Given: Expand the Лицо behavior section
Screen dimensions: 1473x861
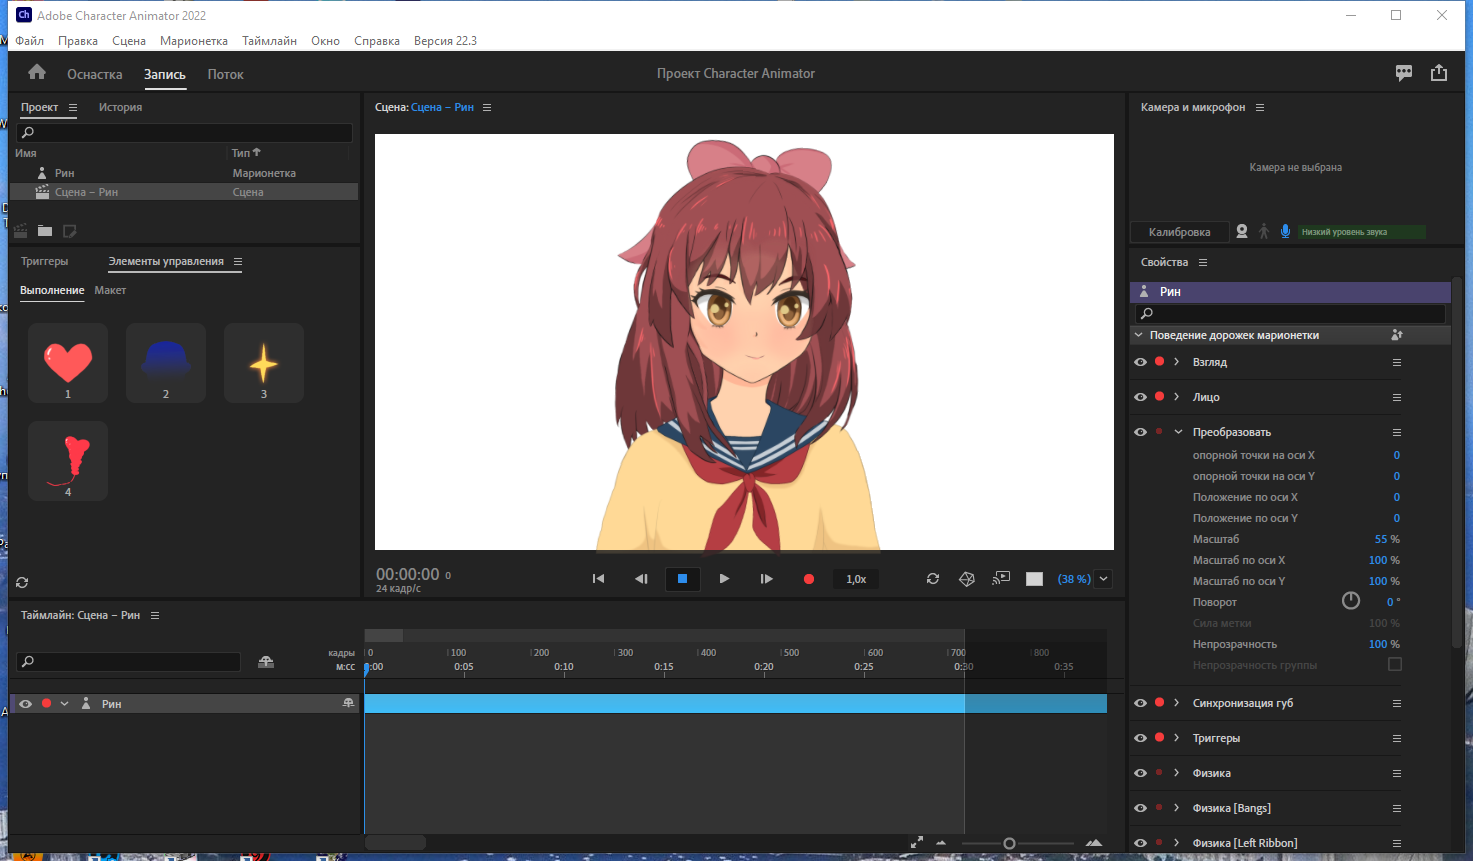Looking at the screenshot, I should (x=1177, y=397).
